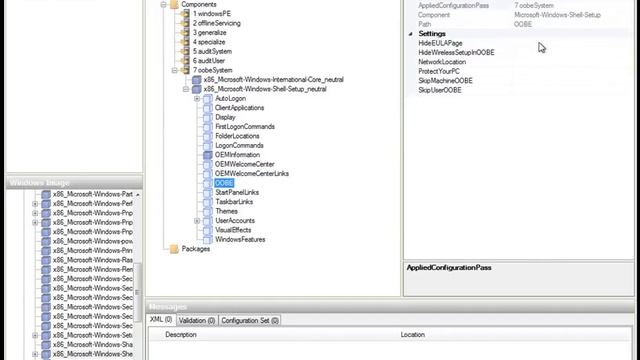The image size is (640, 360).
Task: Collapse the 7 oobeSystem pass node
Action: [175, 70]
